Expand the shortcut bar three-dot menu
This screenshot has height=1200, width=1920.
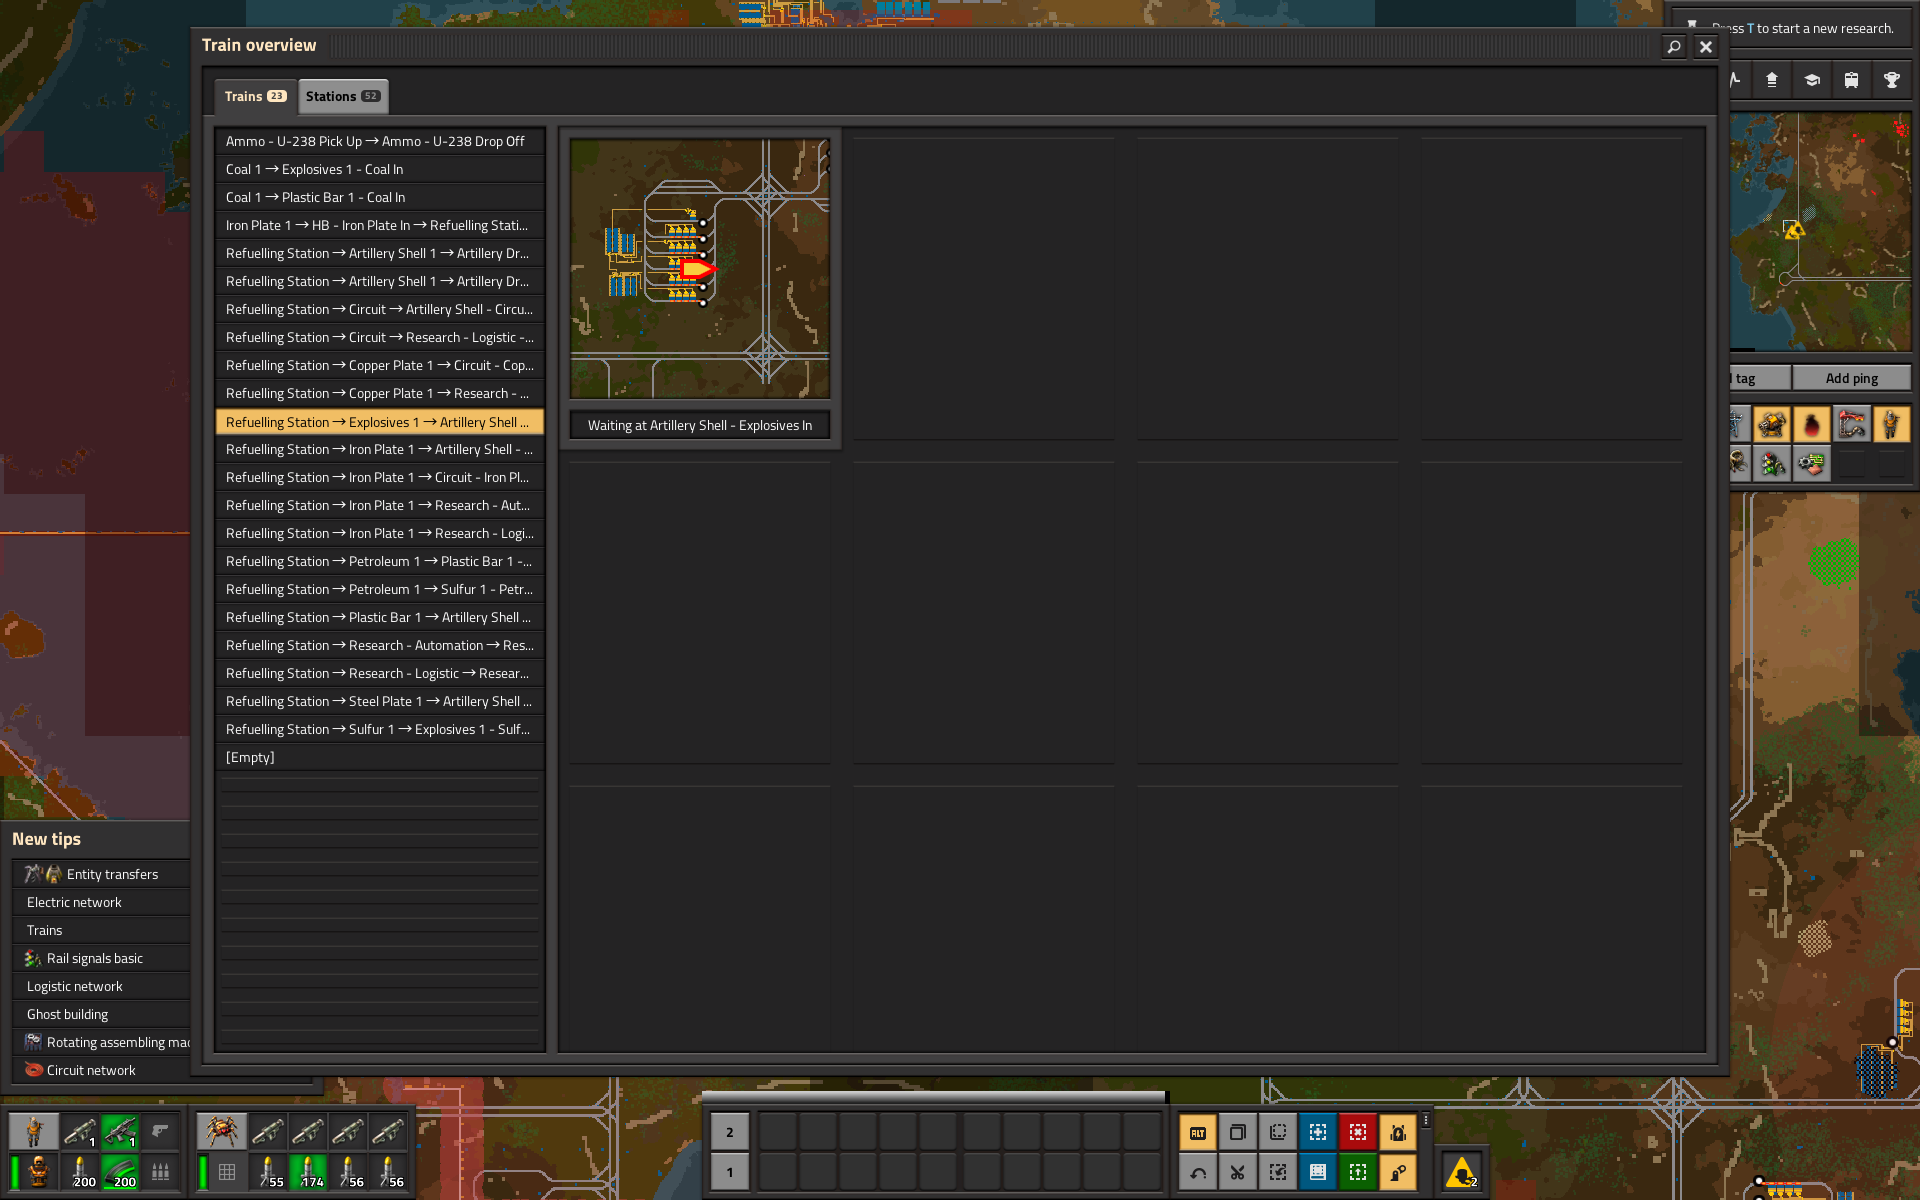(x=1426, y=1120)
